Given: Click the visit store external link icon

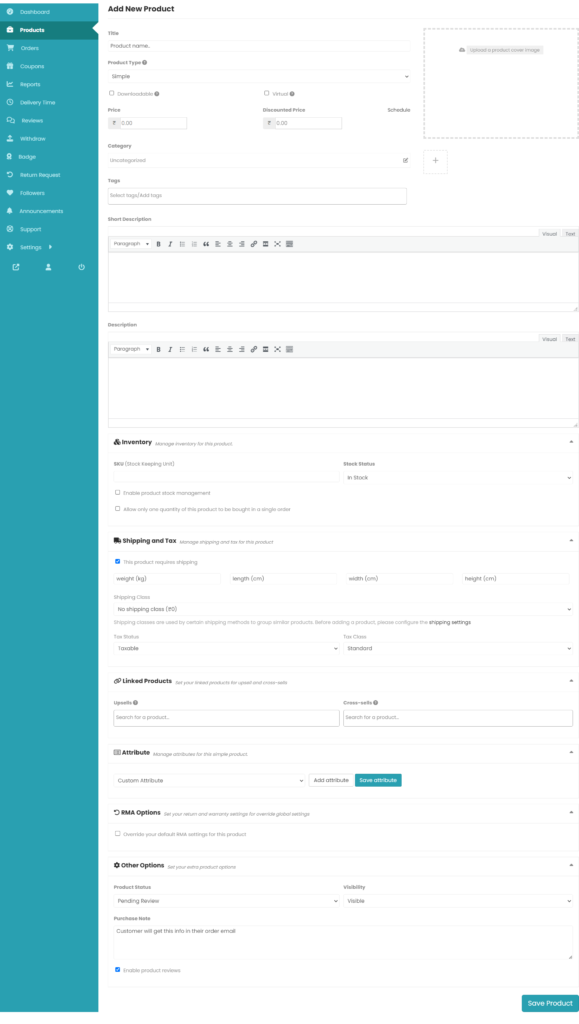Looking at the screenshot, I should 16,267.
